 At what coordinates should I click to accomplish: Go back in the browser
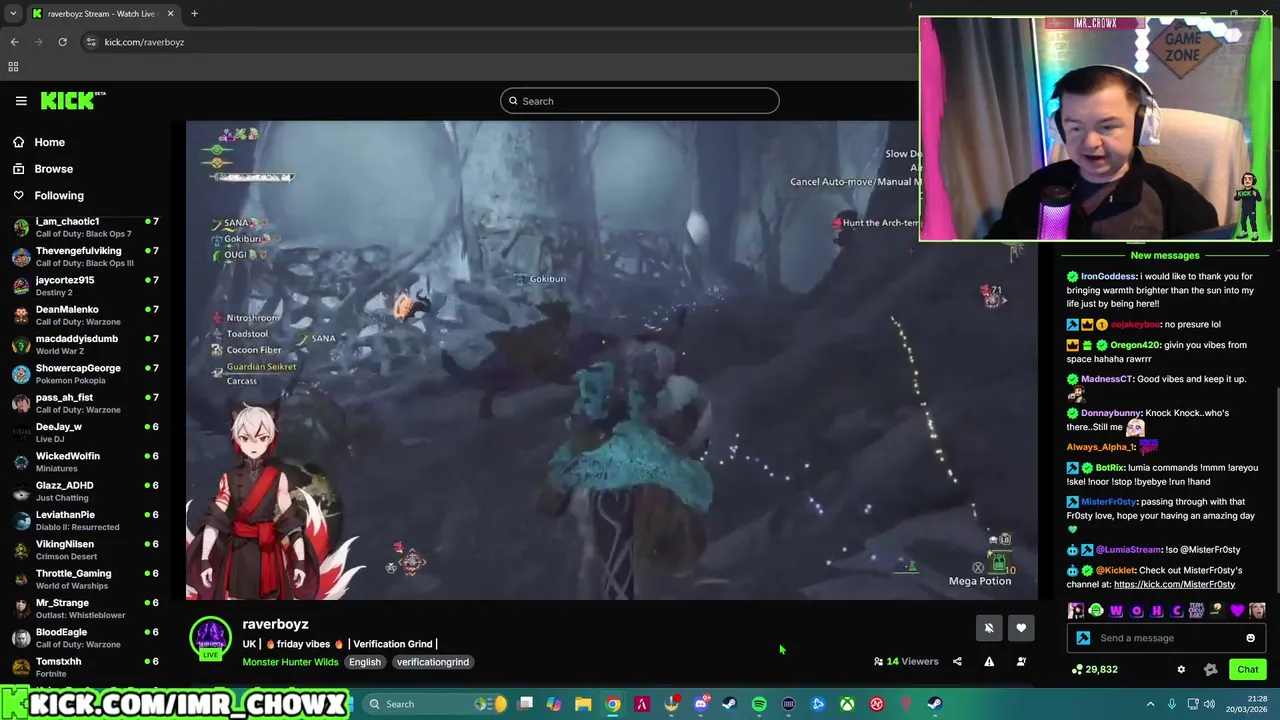pyautogui.click(x=14, y=42)
